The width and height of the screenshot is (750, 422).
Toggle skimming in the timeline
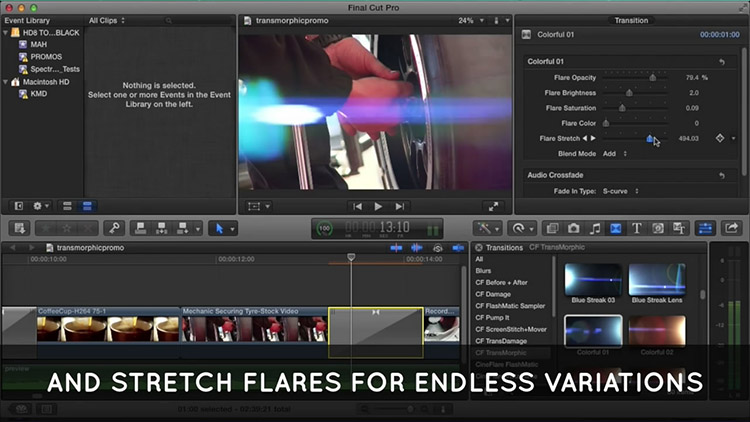(x=396, y=247)
